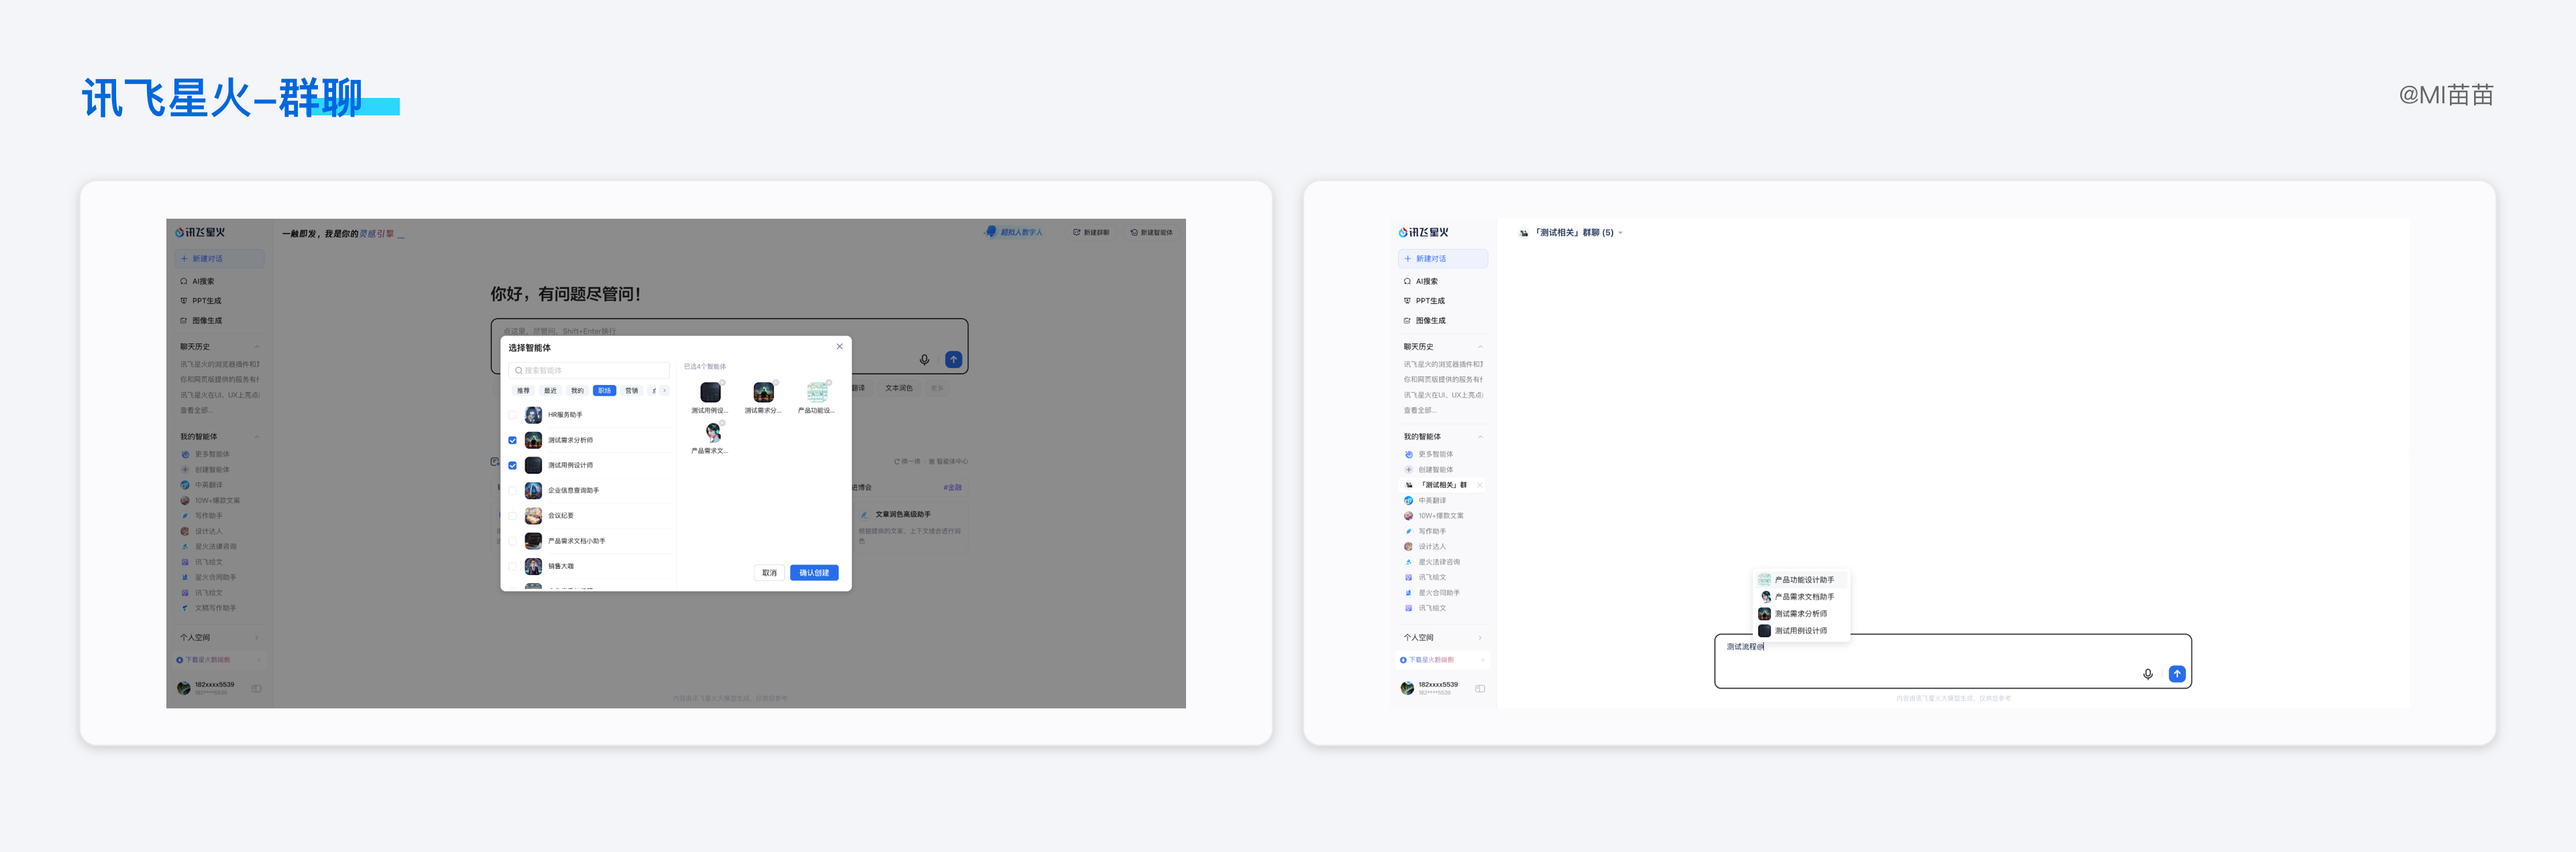Uncheck the 测试需求分析师 checkbox
Image resolution: width=2576 pixels, height=852 pixels.
(513, 440)
